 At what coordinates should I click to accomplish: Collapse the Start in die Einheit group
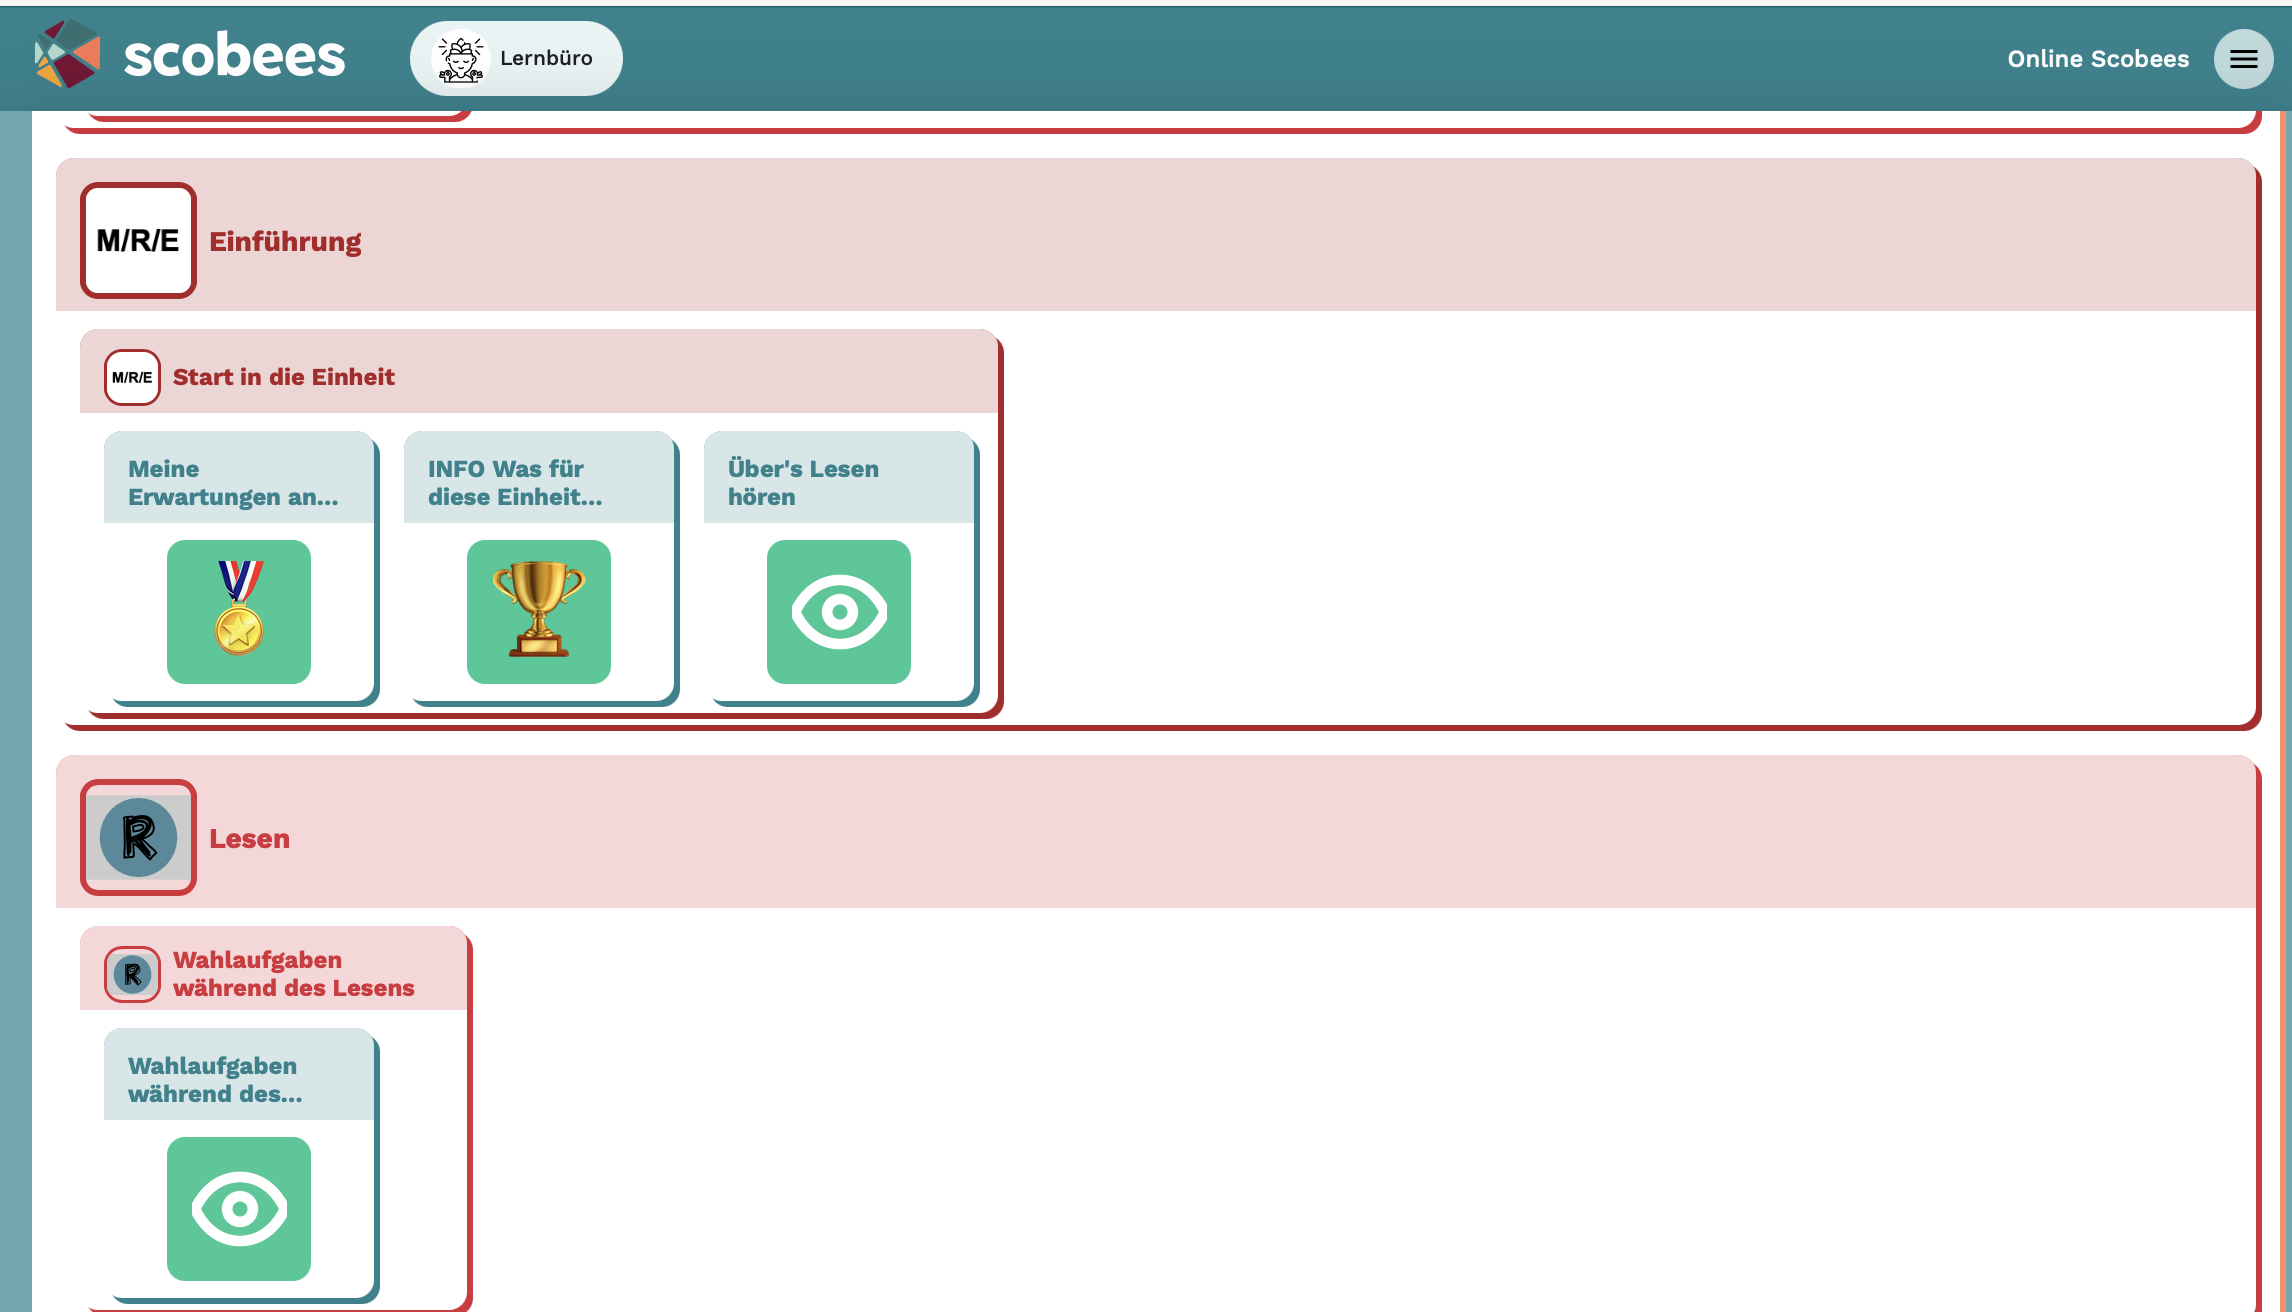(x=284, y=377)
